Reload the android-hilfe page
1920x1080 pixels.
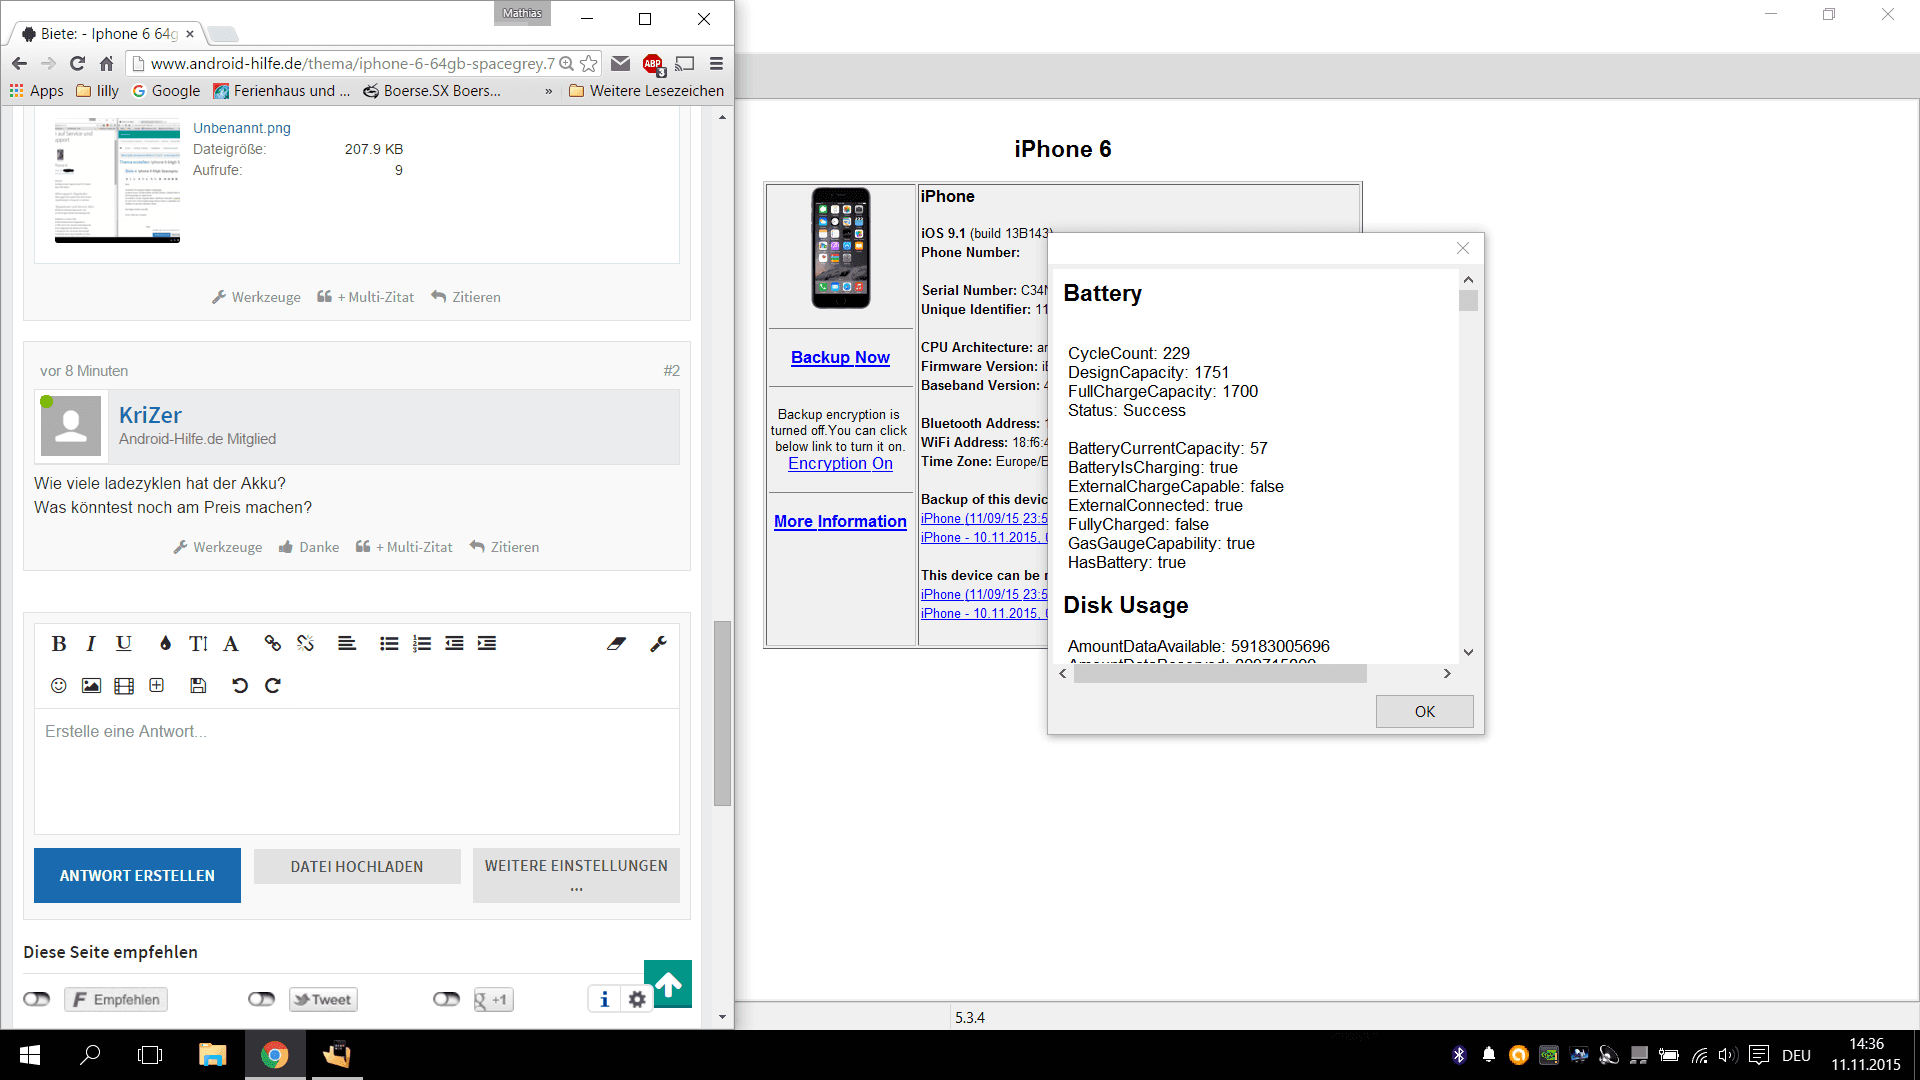77,64
